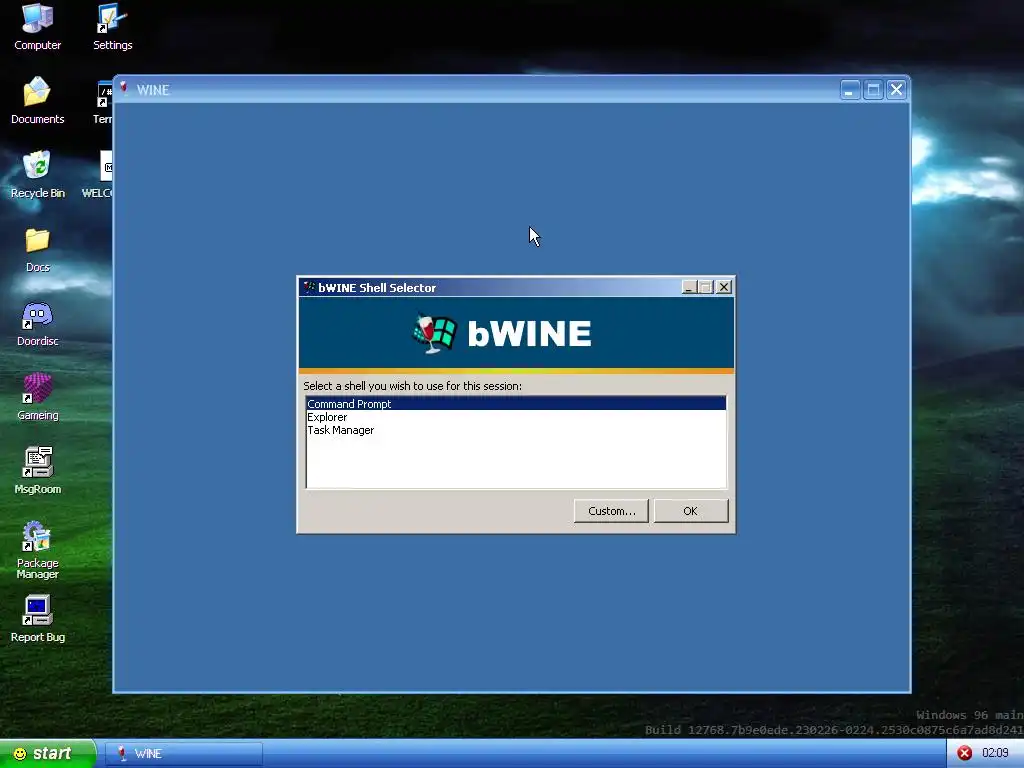
Task: Select Command Prompt in shell list
Action: [516, 404]
